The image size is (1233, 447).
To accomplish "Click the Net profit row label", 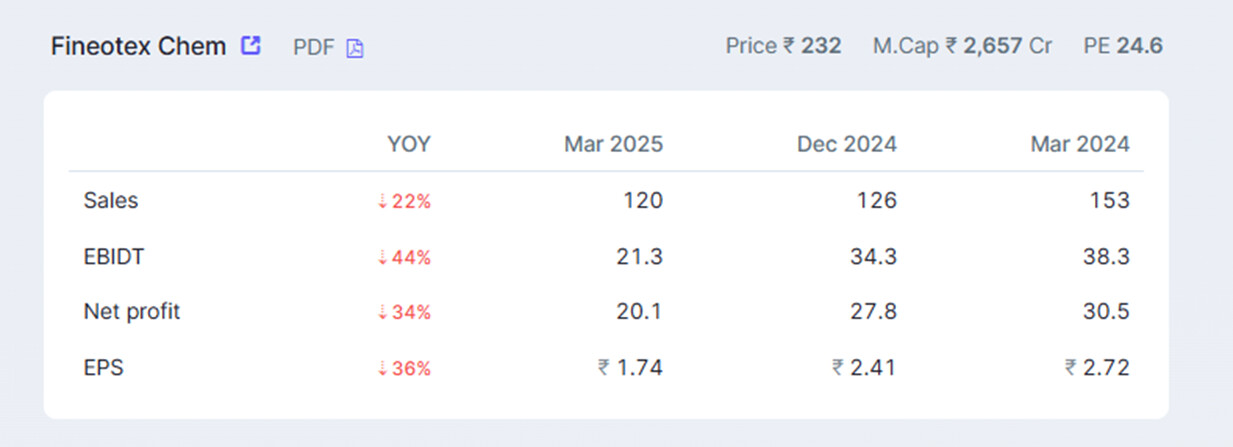I will tap(129, 312).
